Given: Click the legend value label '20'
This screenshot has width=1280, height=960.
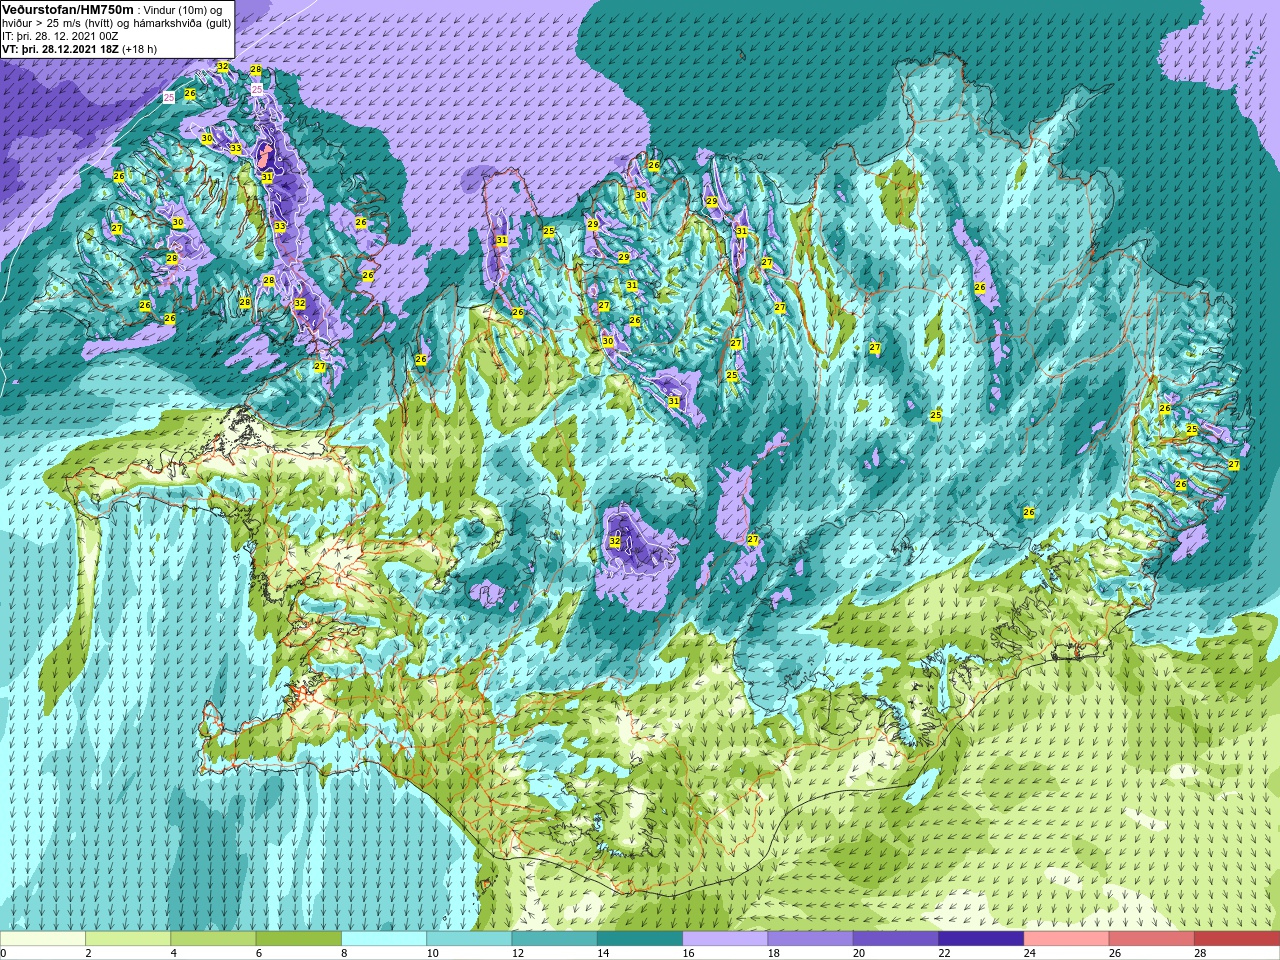Looking at the screenshot, I should pyautogui.click(x=858, y=953).
